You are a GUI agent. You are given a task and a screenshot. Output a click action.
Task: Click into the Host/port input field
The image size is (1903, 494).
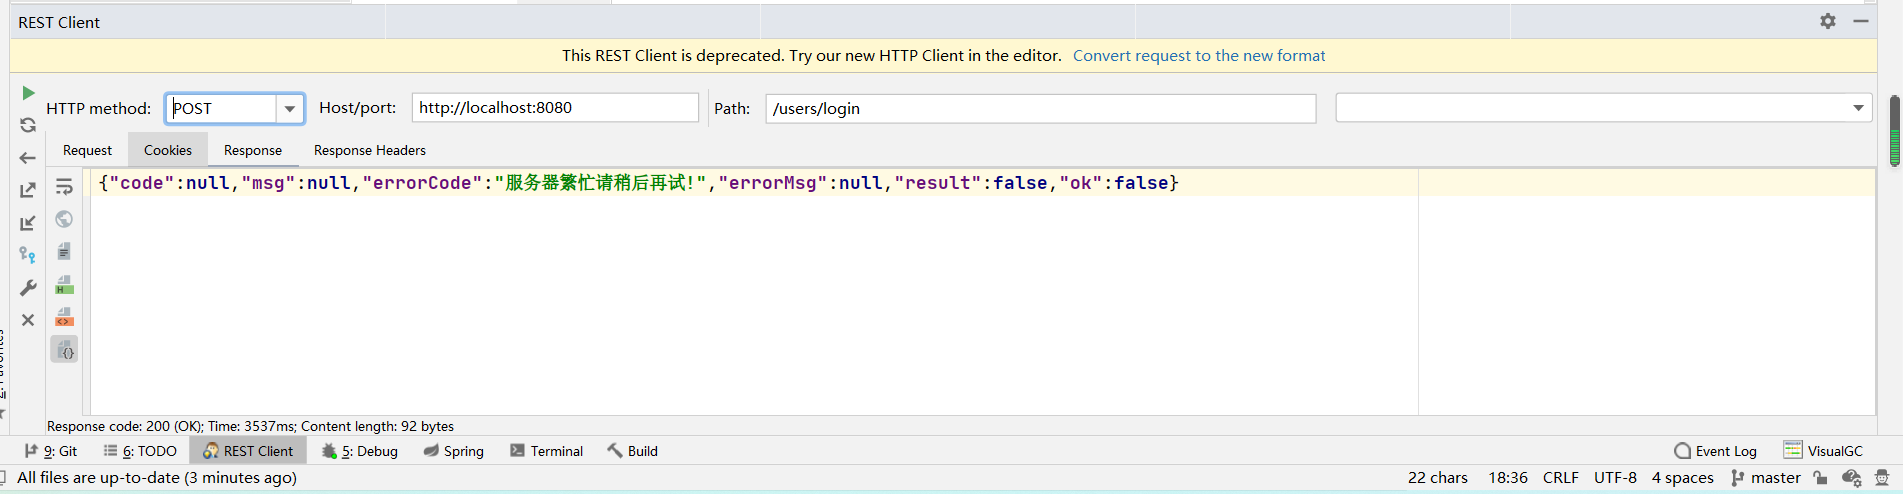555,108
